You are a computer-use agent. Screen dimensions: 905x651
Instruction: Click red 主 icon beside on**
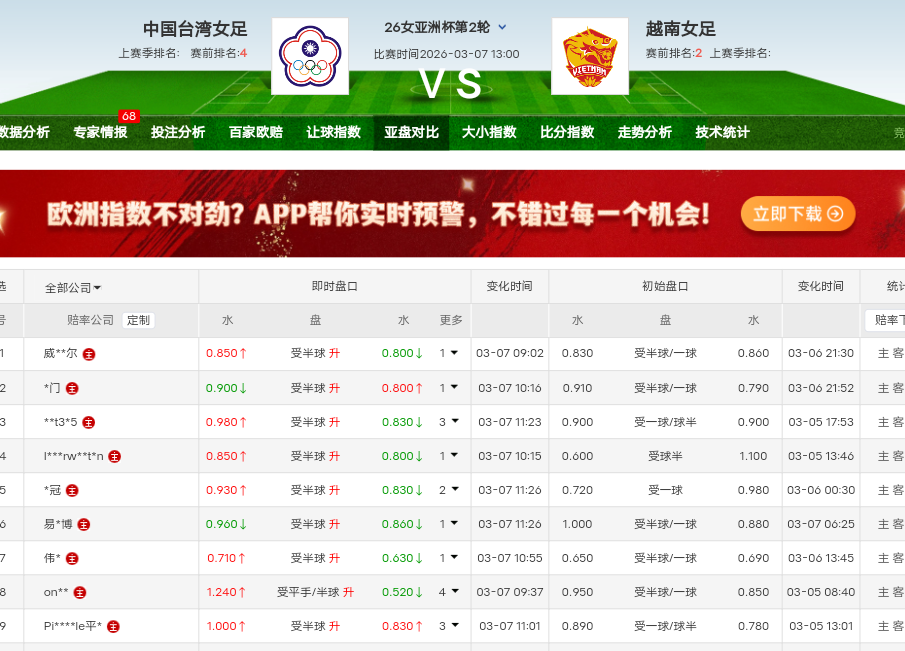tap(80, 593)
